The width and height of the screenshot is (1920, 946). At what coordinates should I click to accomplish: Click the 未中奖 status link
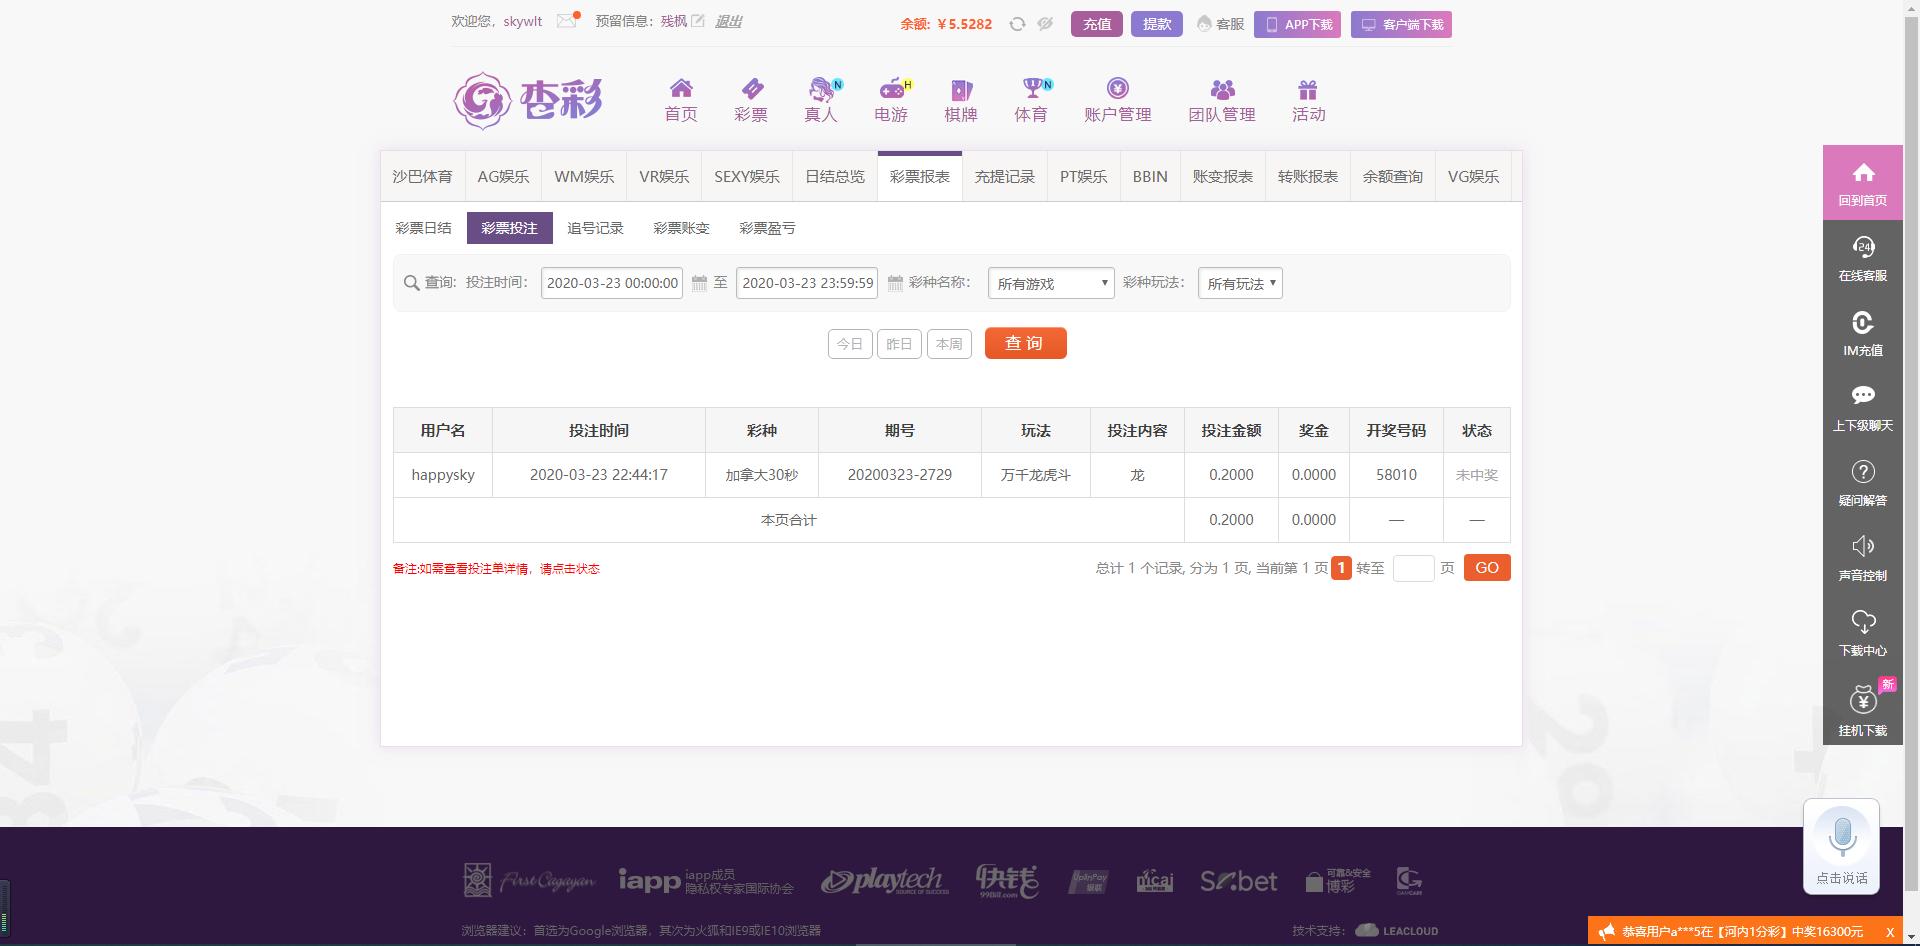pos(1476,475)
